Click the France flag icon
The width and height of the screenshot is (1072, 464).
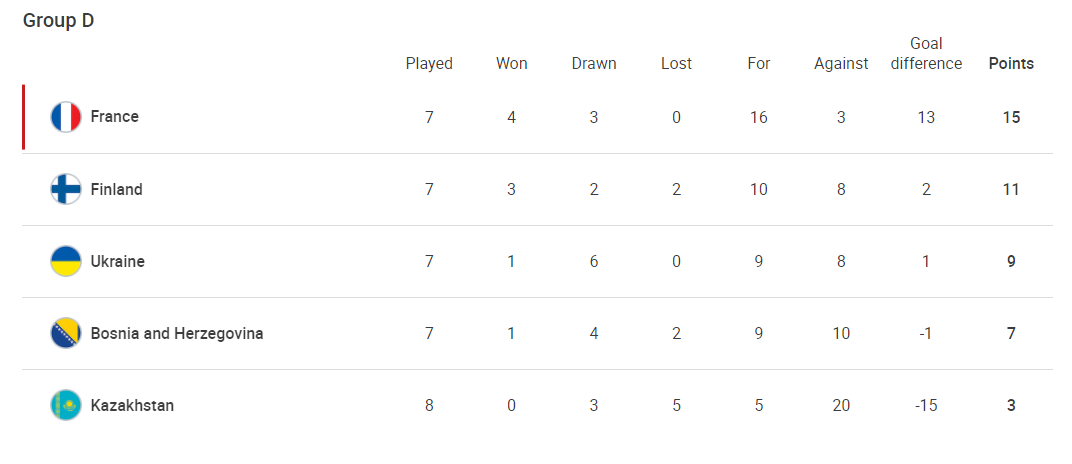pos(66,117)
